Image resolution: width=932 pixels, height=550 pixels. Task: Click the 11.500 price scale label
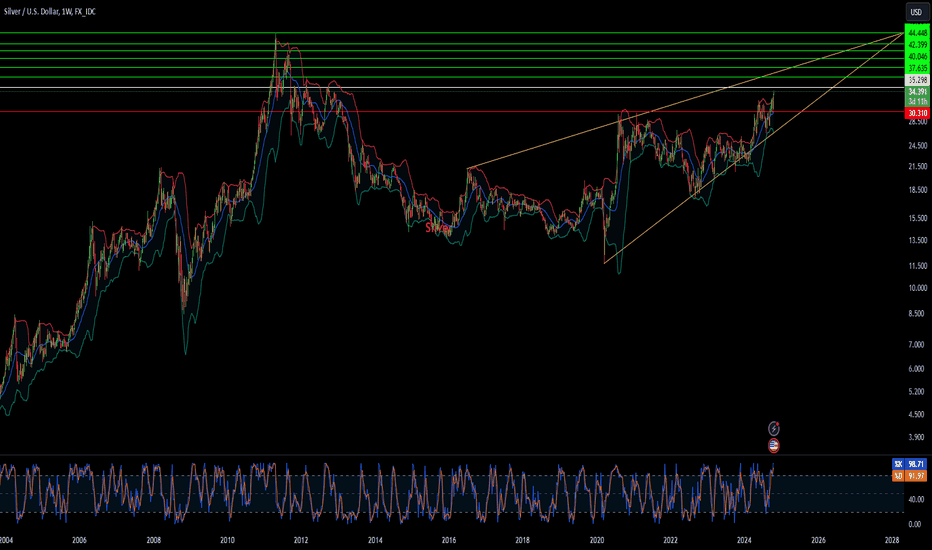[918, 266]
